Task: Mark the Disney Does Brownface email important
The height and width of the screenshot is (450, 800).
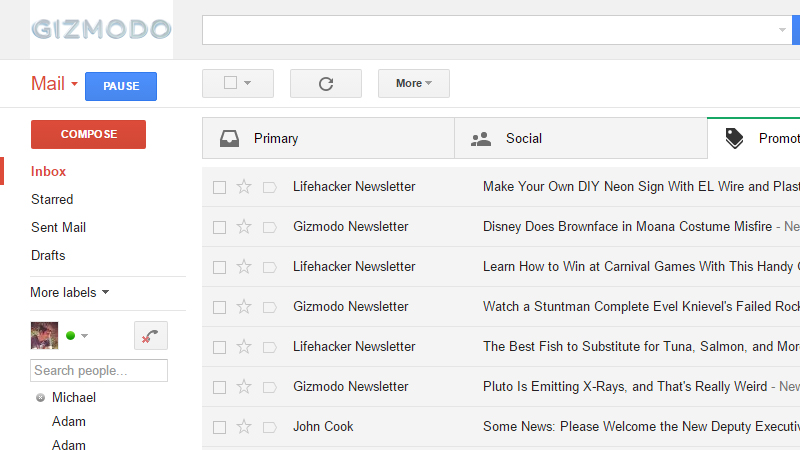Action: (x=270, y=227)
